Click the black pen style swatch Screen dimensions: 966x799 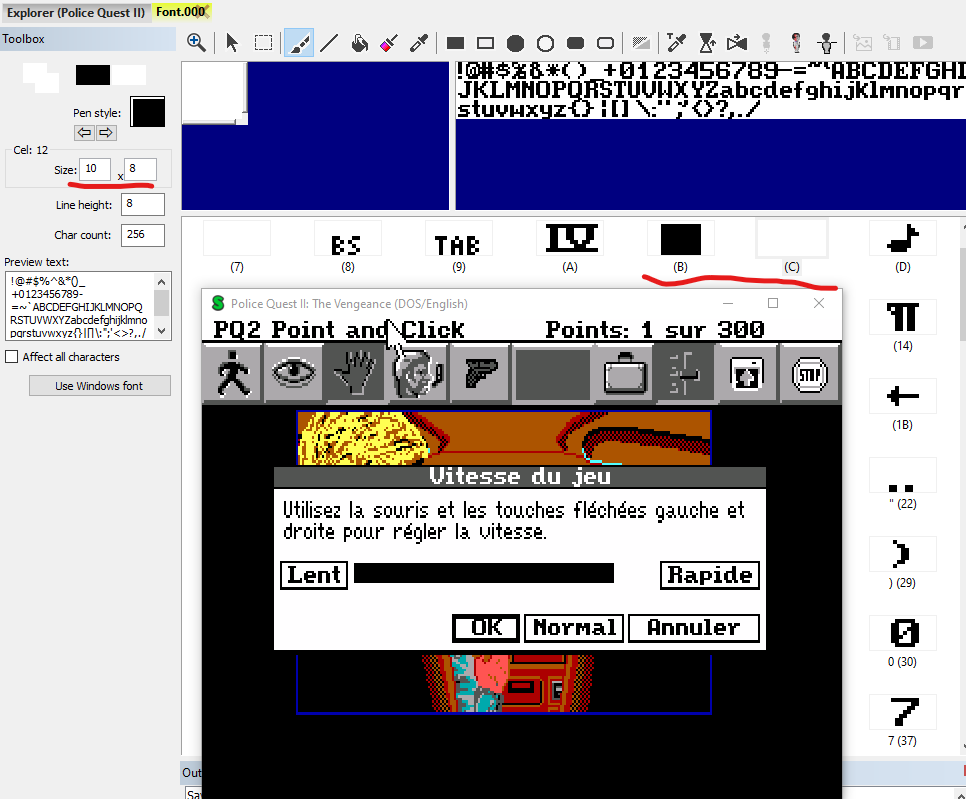148,112
